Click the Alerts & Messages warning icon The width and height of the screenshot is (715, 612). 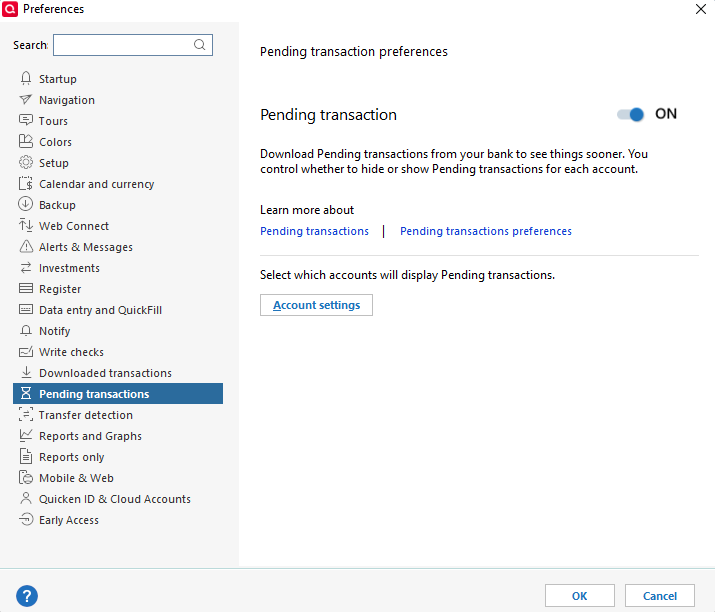click(26, 246)
